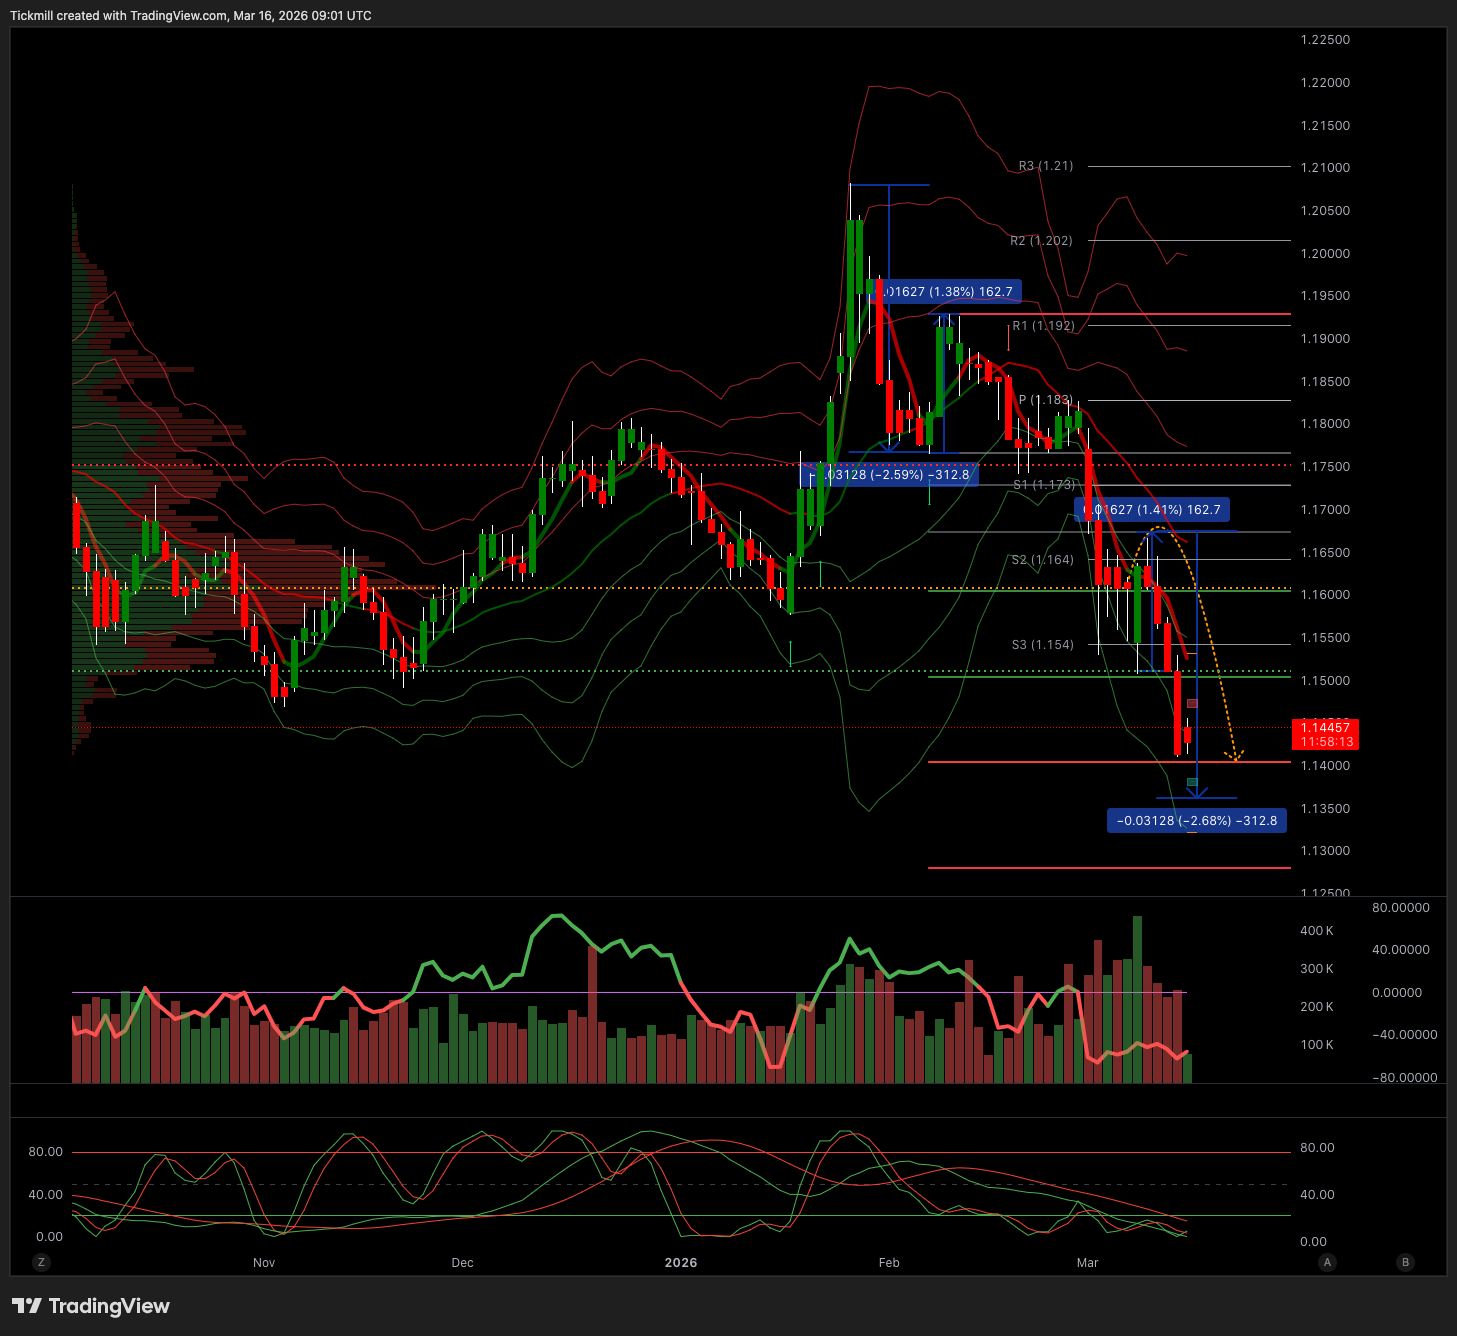1457x1336 pixels.
Task: Click the small teal marker box
Action: click(1192, 781)
